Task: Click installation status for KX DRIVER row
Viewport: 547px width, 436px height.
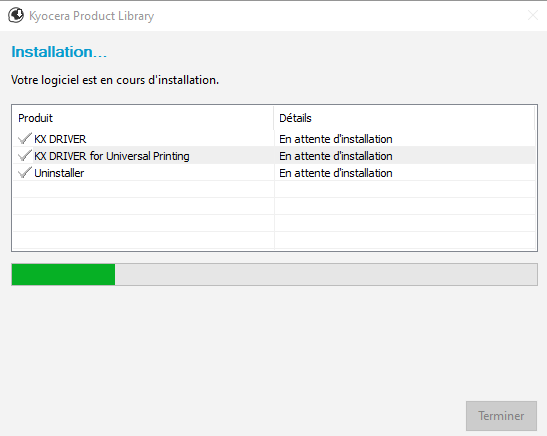Action: tap(336, 139)
